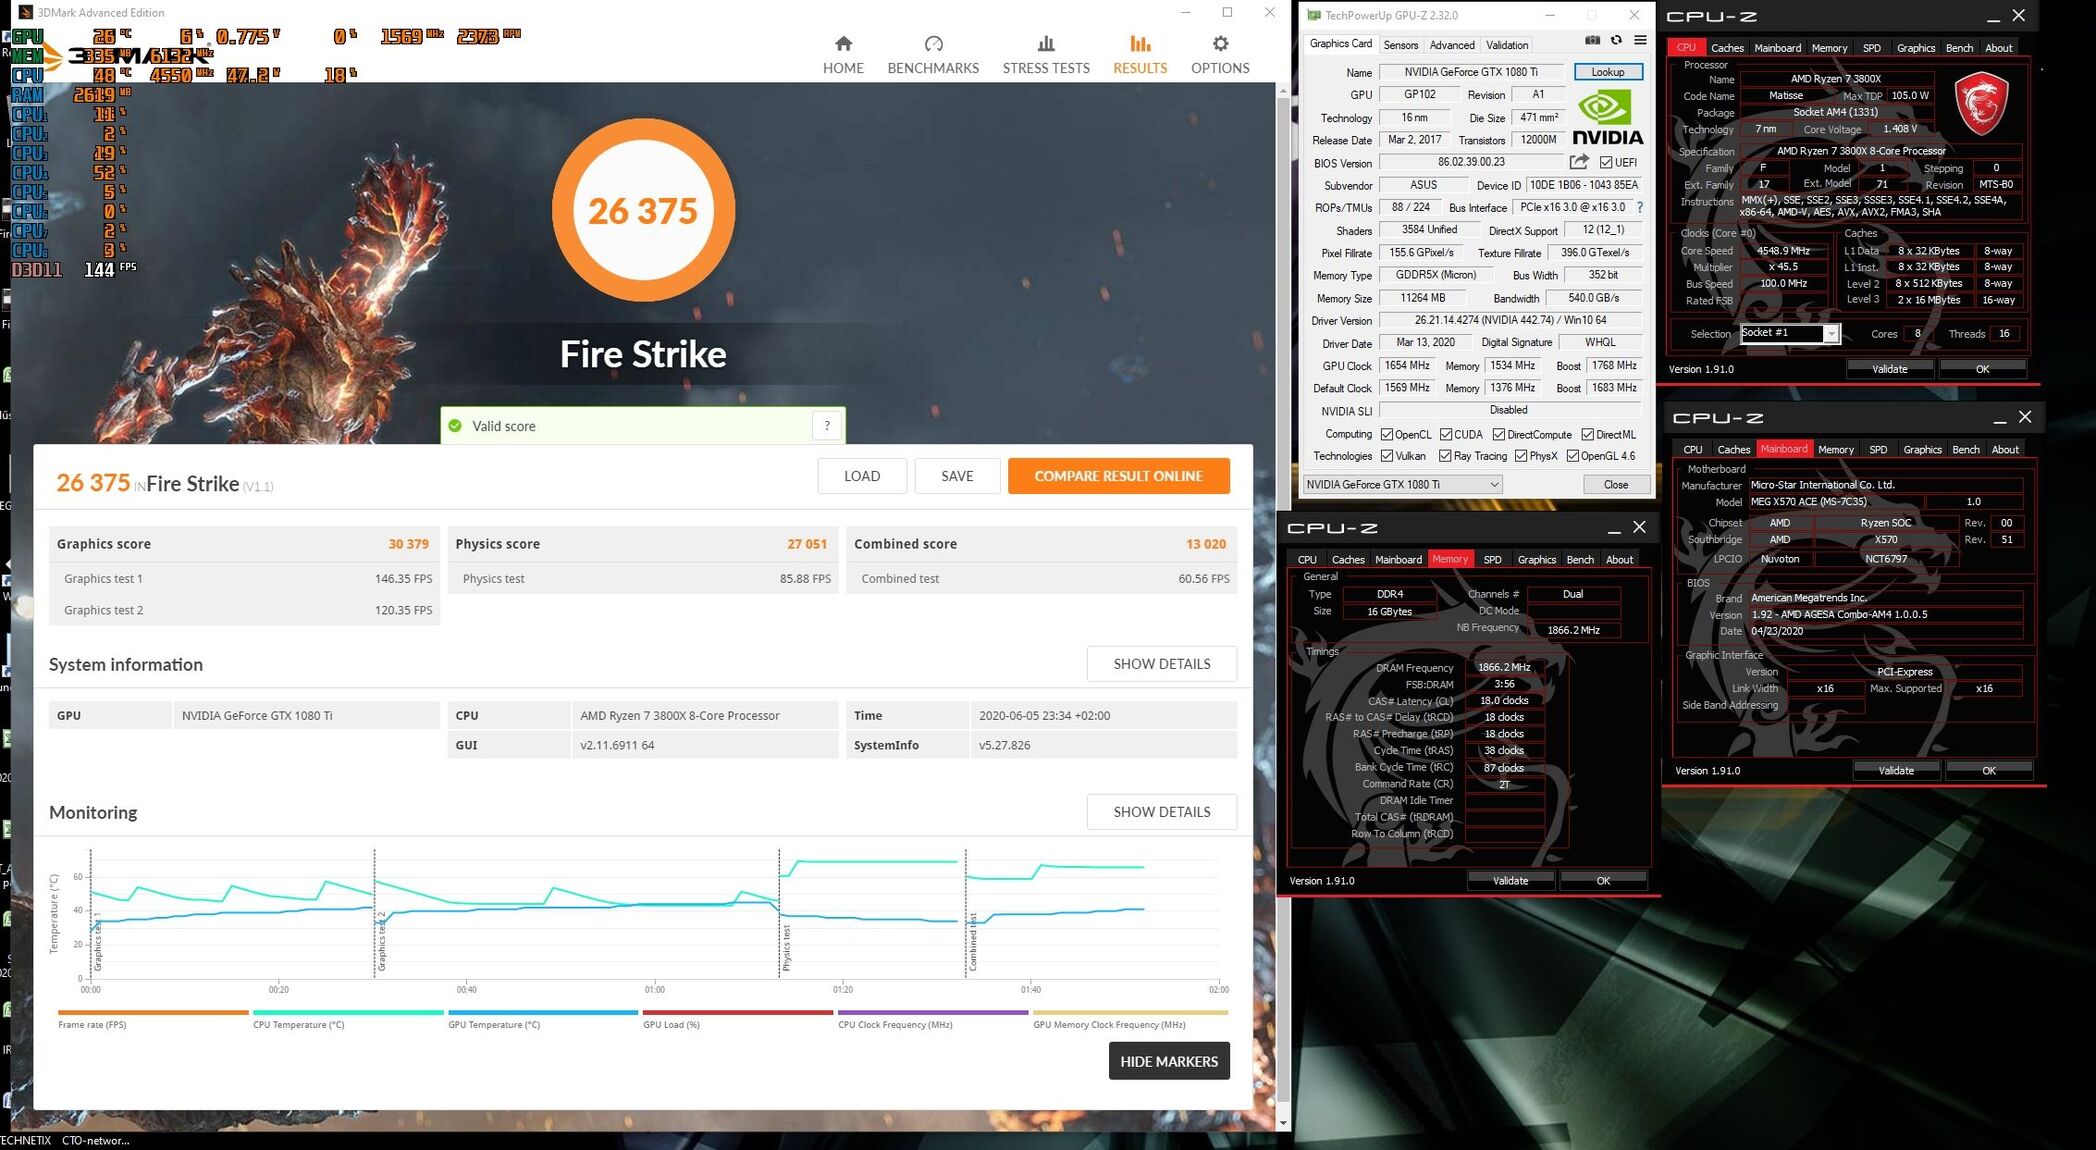Switch to the Sensors tab in GPU-Z
The height and width of the screenshot is (1150, 2096).
click(x=1400, y=45)
